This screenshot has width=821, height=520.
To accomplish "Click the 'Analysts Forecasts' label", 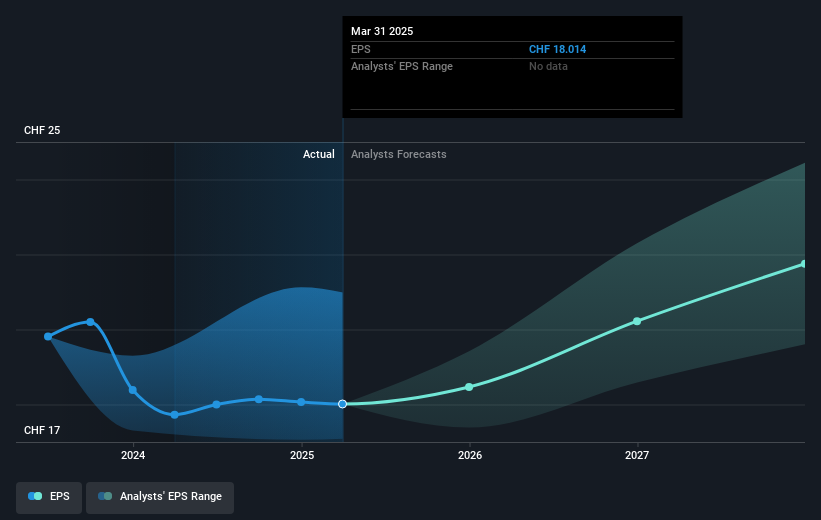I will tap(398, 154).
